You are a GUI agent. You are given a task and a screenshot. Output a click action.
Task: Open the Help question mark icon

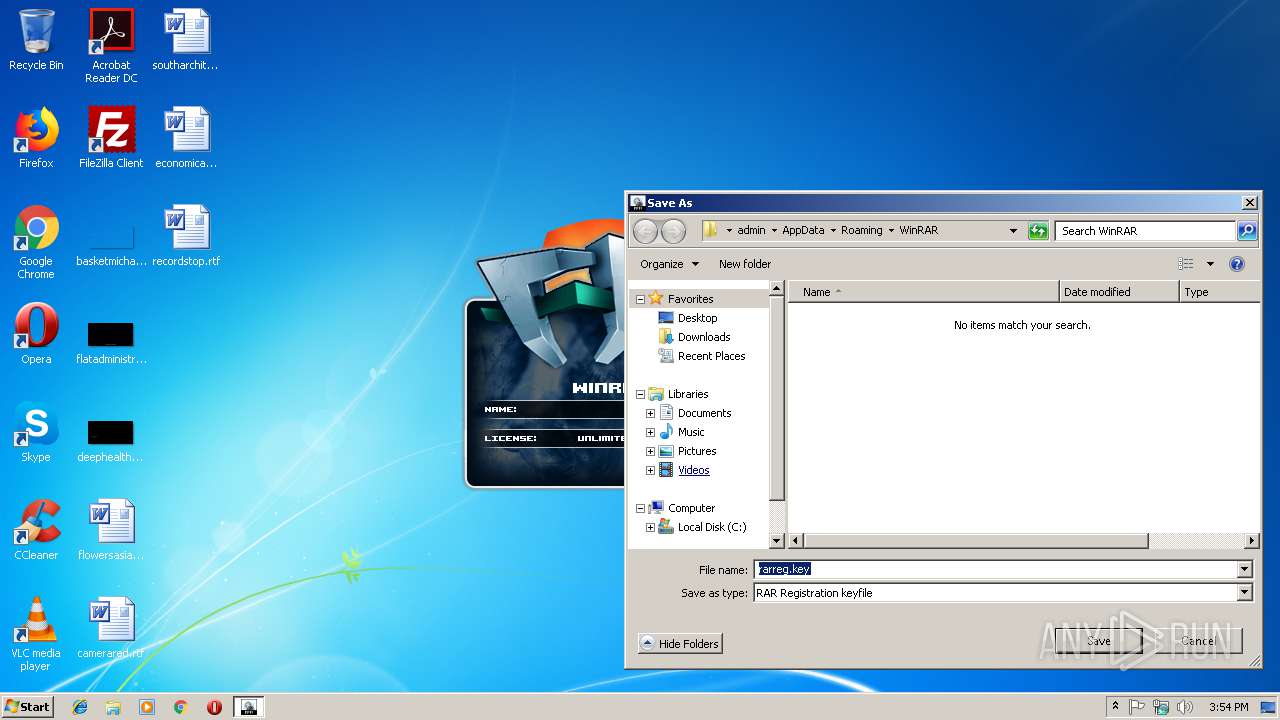click(x=1237, y=264)
